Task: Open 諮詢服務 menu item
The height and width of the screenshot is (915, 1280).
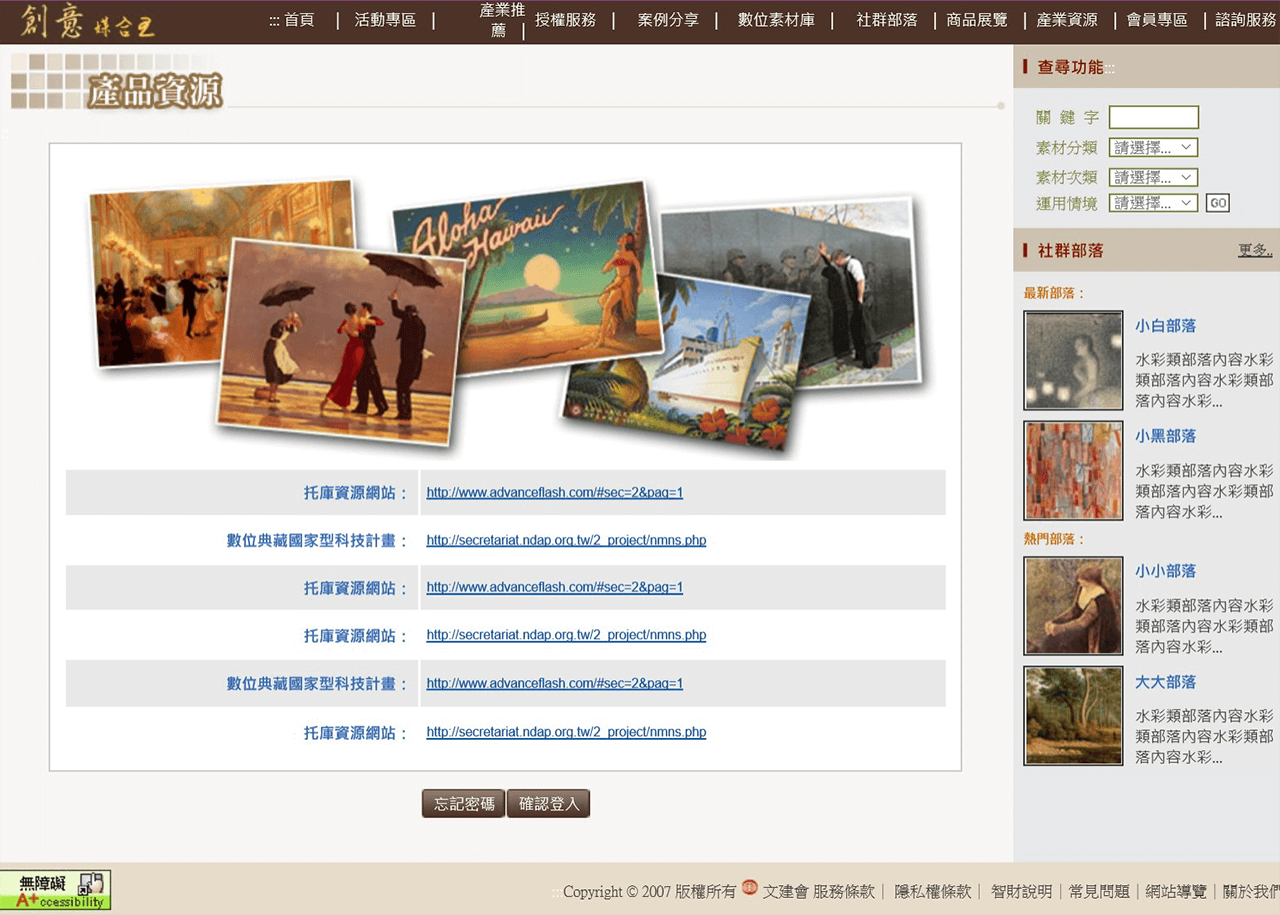Action: pos(1246,20)
